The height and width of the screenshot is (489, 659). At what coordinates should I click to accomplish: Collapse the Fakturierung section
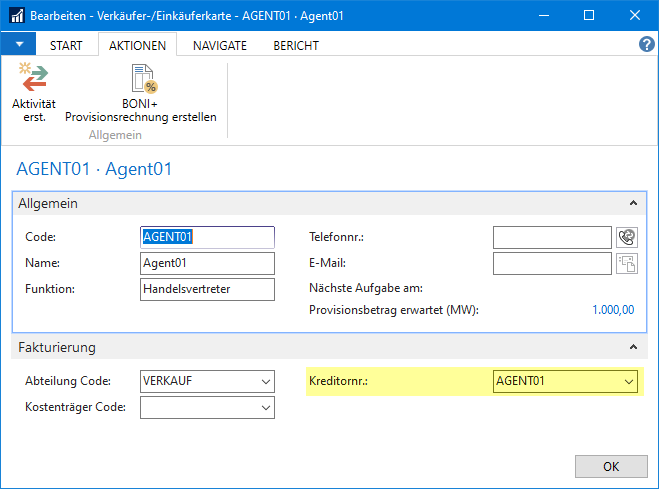pos(632,347)
